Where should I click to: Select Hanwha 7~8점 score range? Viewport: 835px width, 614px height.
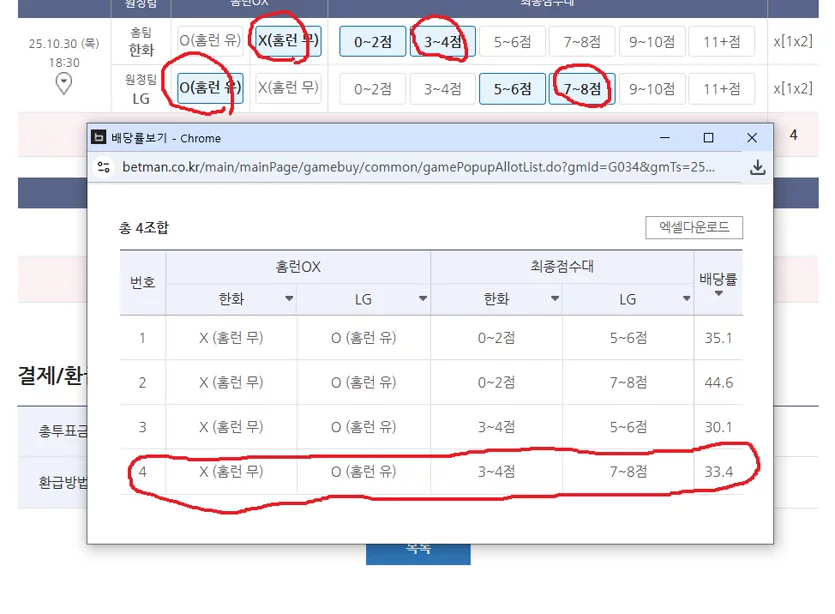(x=582, y=42)
